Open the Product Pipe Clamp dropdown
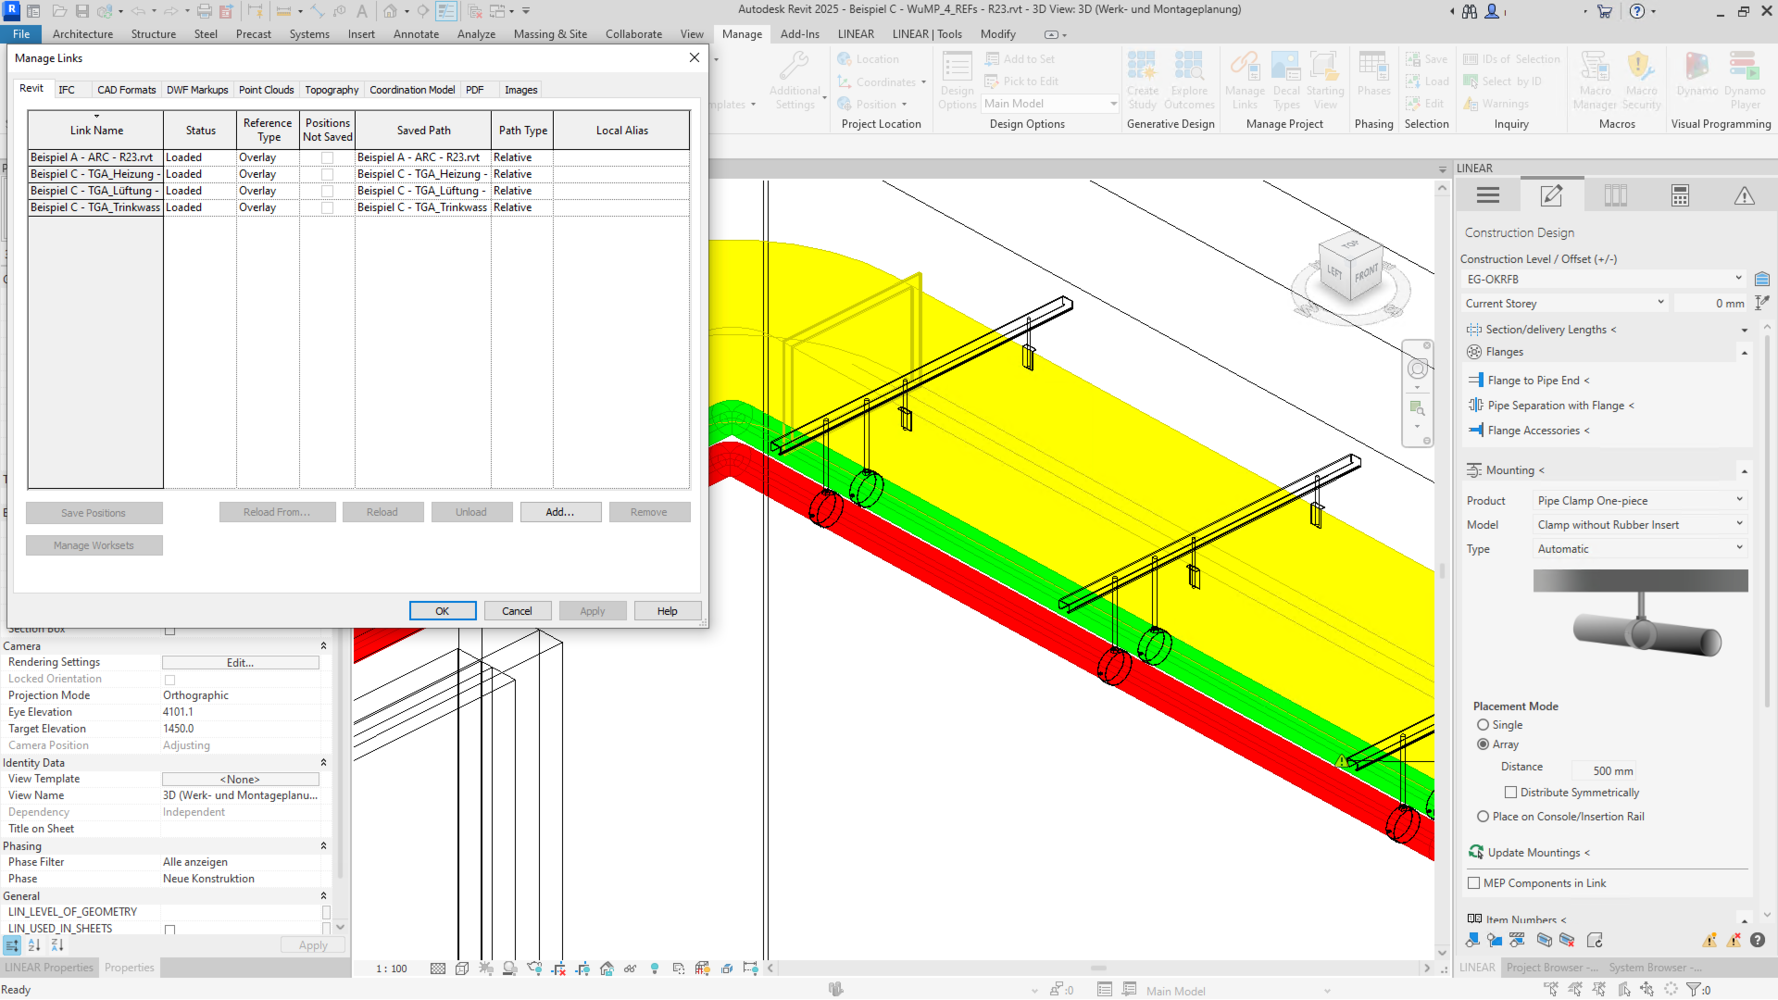The image size is (1778, 1000). point(1640,500)
